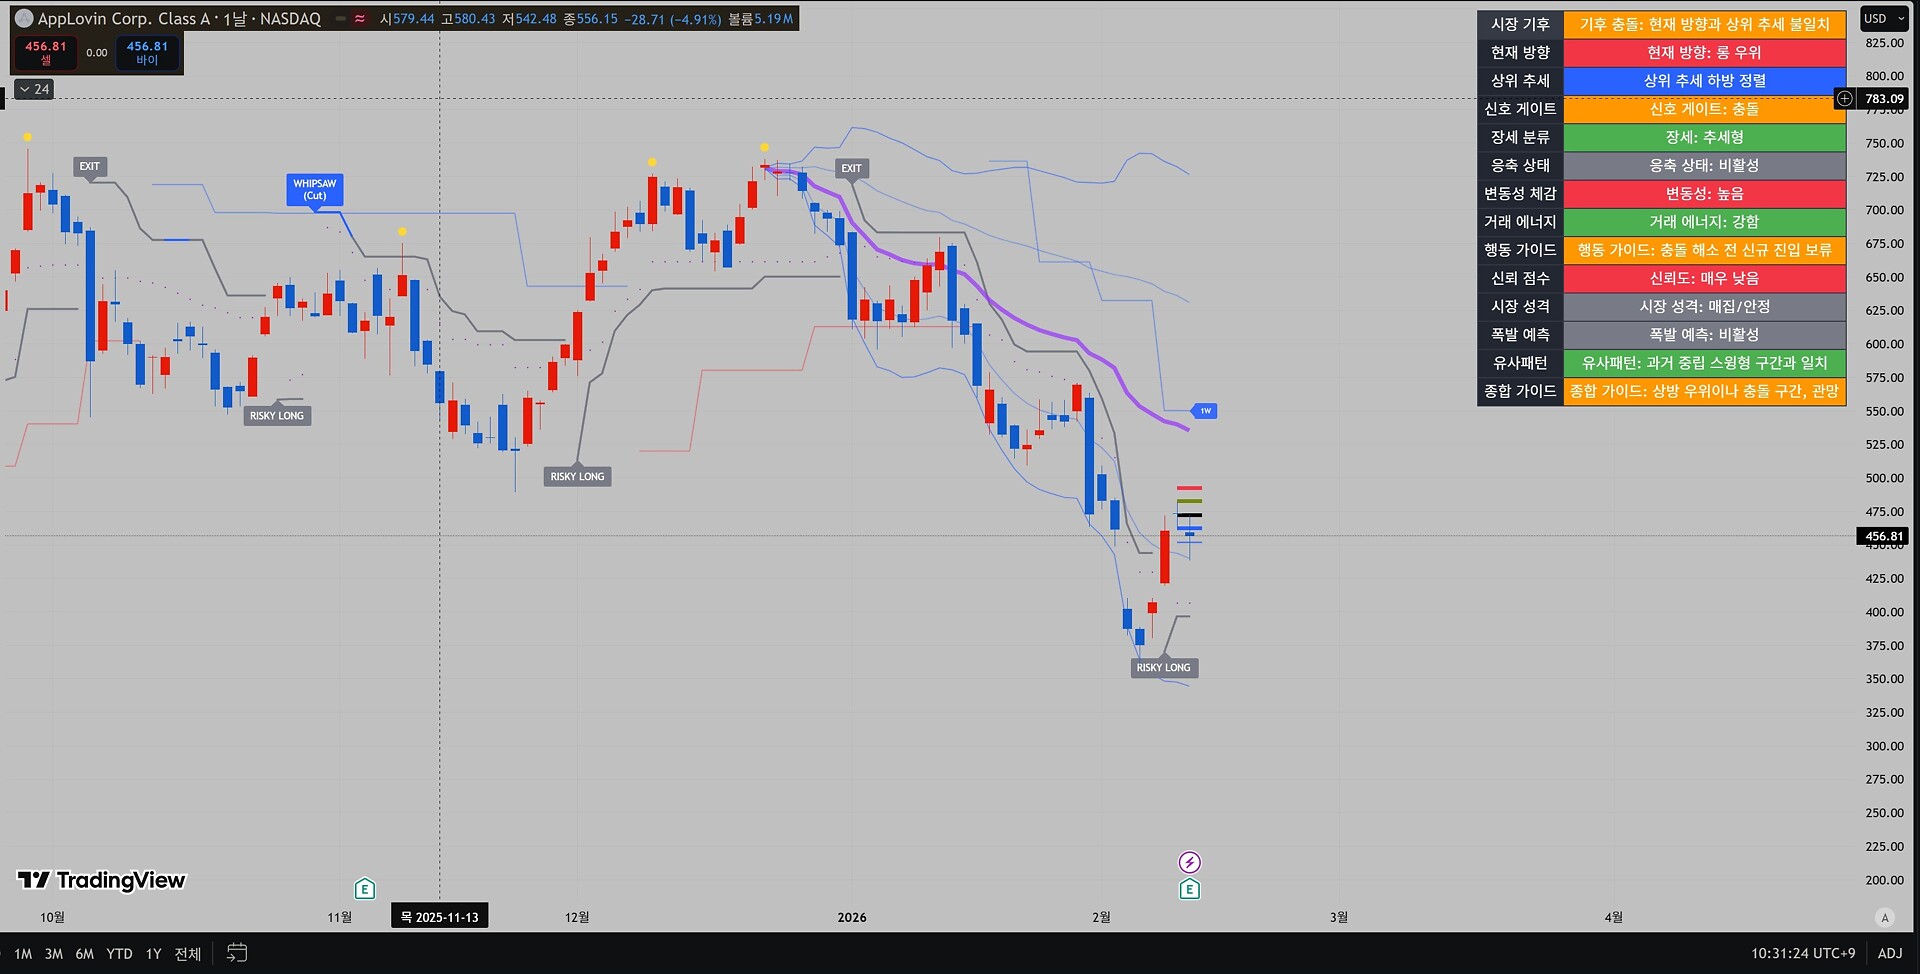Click the 행동 가이드 value cell
The image size is (1920, 974).
[x=1704, y=250]
